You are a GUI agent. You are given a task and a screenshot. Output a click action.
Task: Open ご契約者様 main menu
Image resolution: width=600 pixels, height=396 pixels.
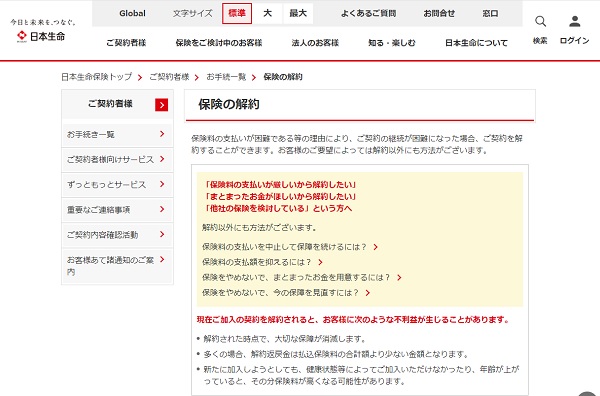[x=126, y=43]
